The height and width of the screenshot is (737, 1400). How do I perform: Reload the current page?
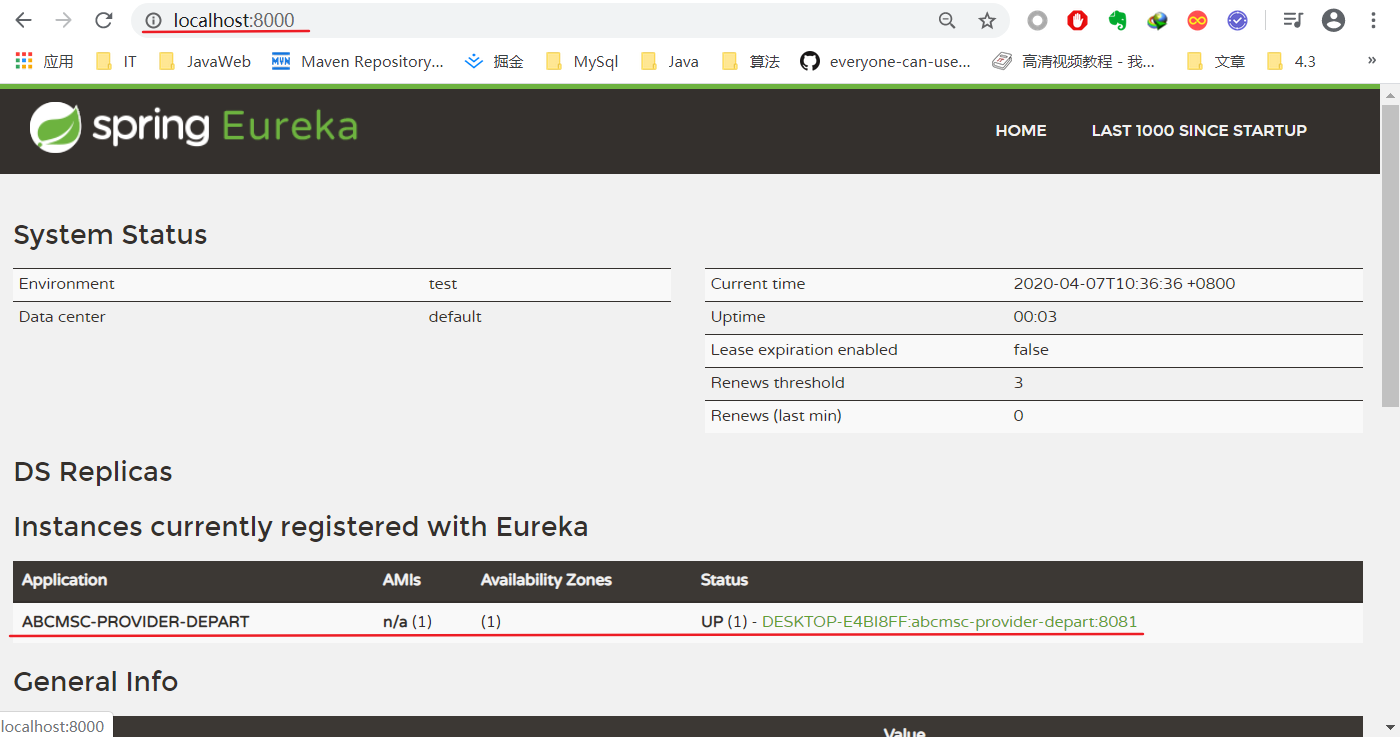tap(103, 20)
